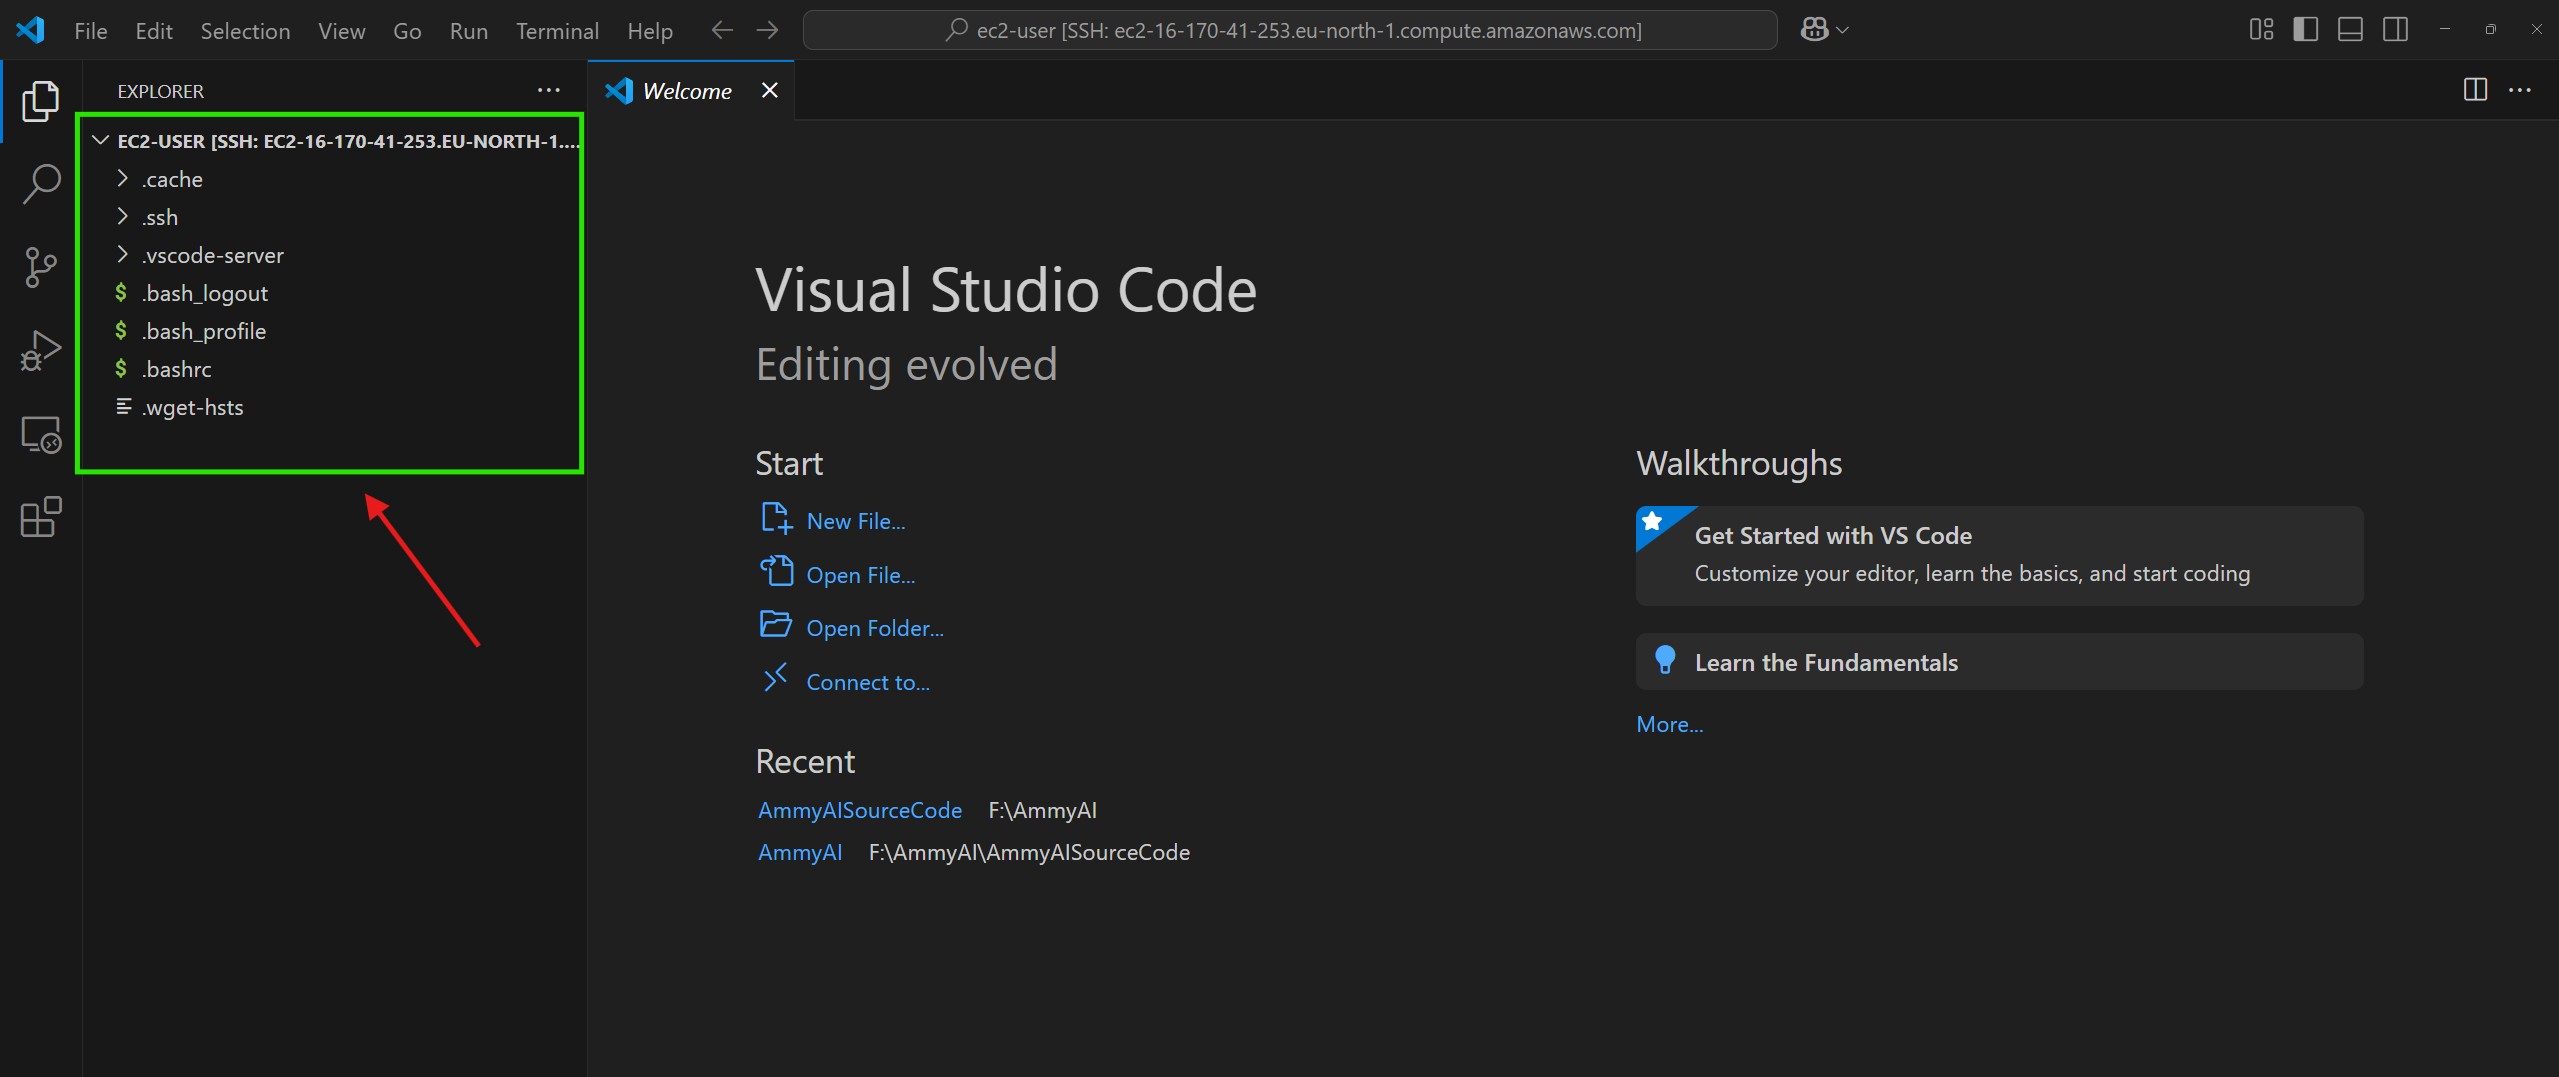Click the command center search box
This screenshot has height=1077, width=2559.
(1289, 30)
